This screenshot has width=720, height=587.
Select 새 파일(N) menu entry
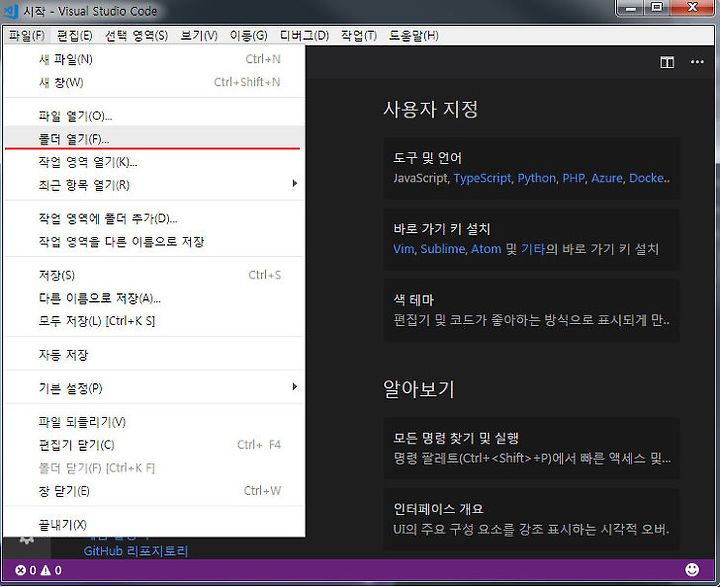(154, 59)
